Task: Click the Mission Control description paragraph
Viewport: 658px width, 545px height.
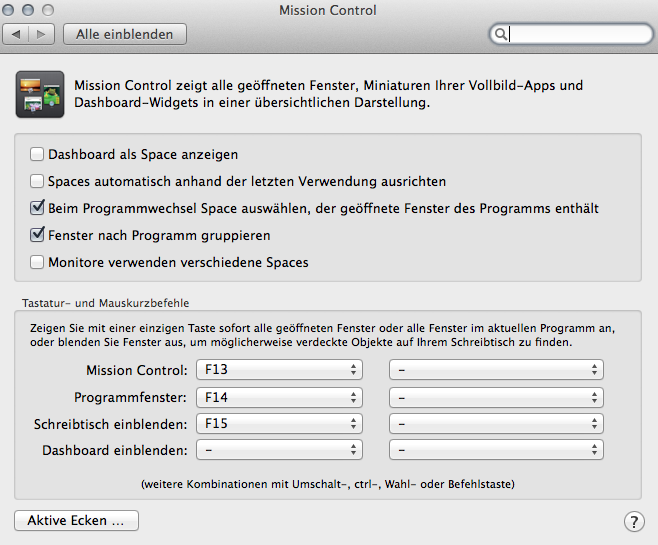Action: coord(329,94)
